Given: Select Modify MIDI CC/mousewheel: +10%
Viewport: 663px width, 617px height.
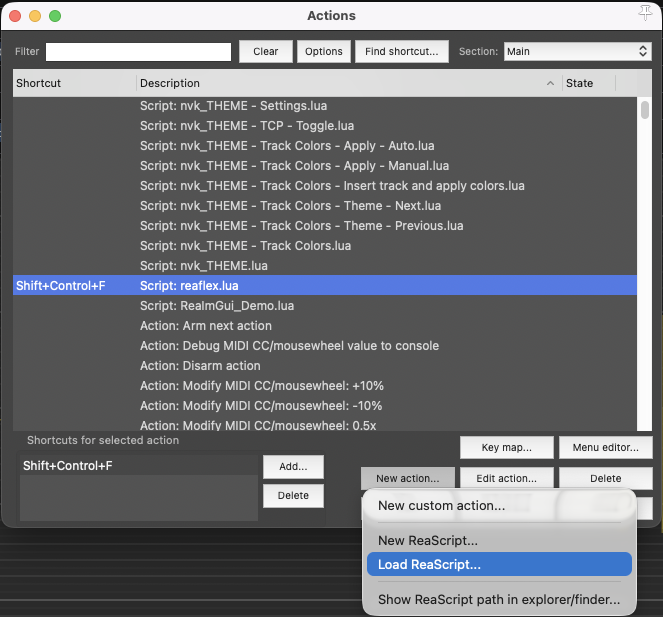Looking at the screenshot, I should 325,386.
